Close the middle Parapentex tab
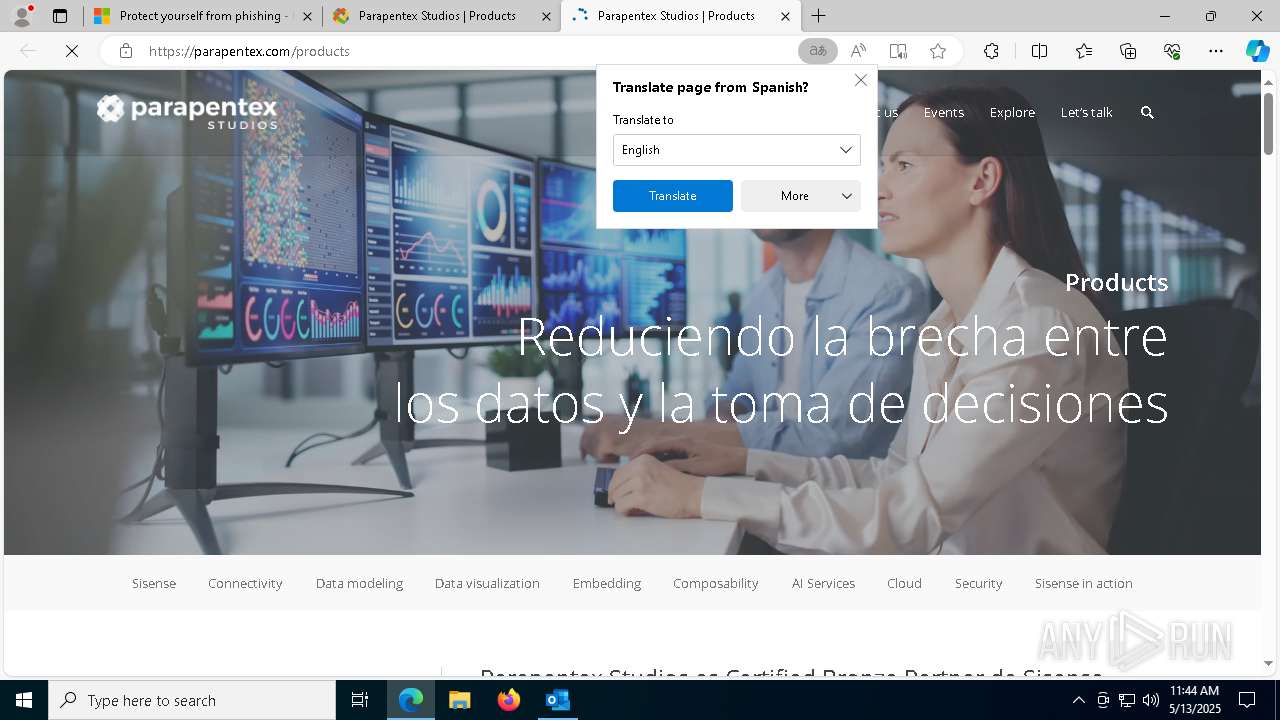1280x720 pixels. pyautogui.click(x=546, y=16)
